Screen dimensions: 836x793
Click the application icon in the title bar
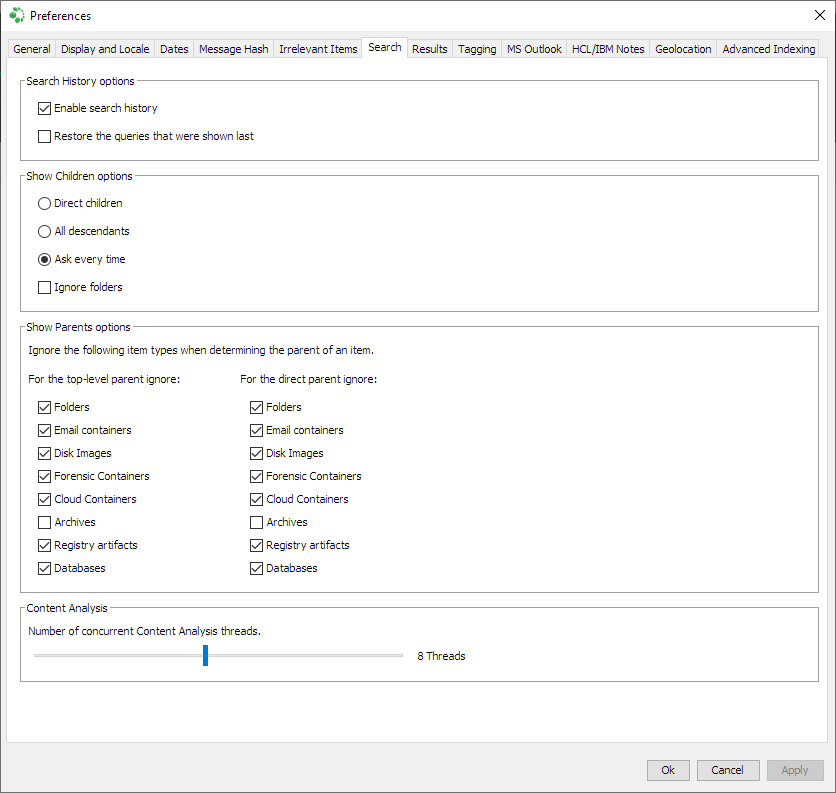click(x=16, y=15)
